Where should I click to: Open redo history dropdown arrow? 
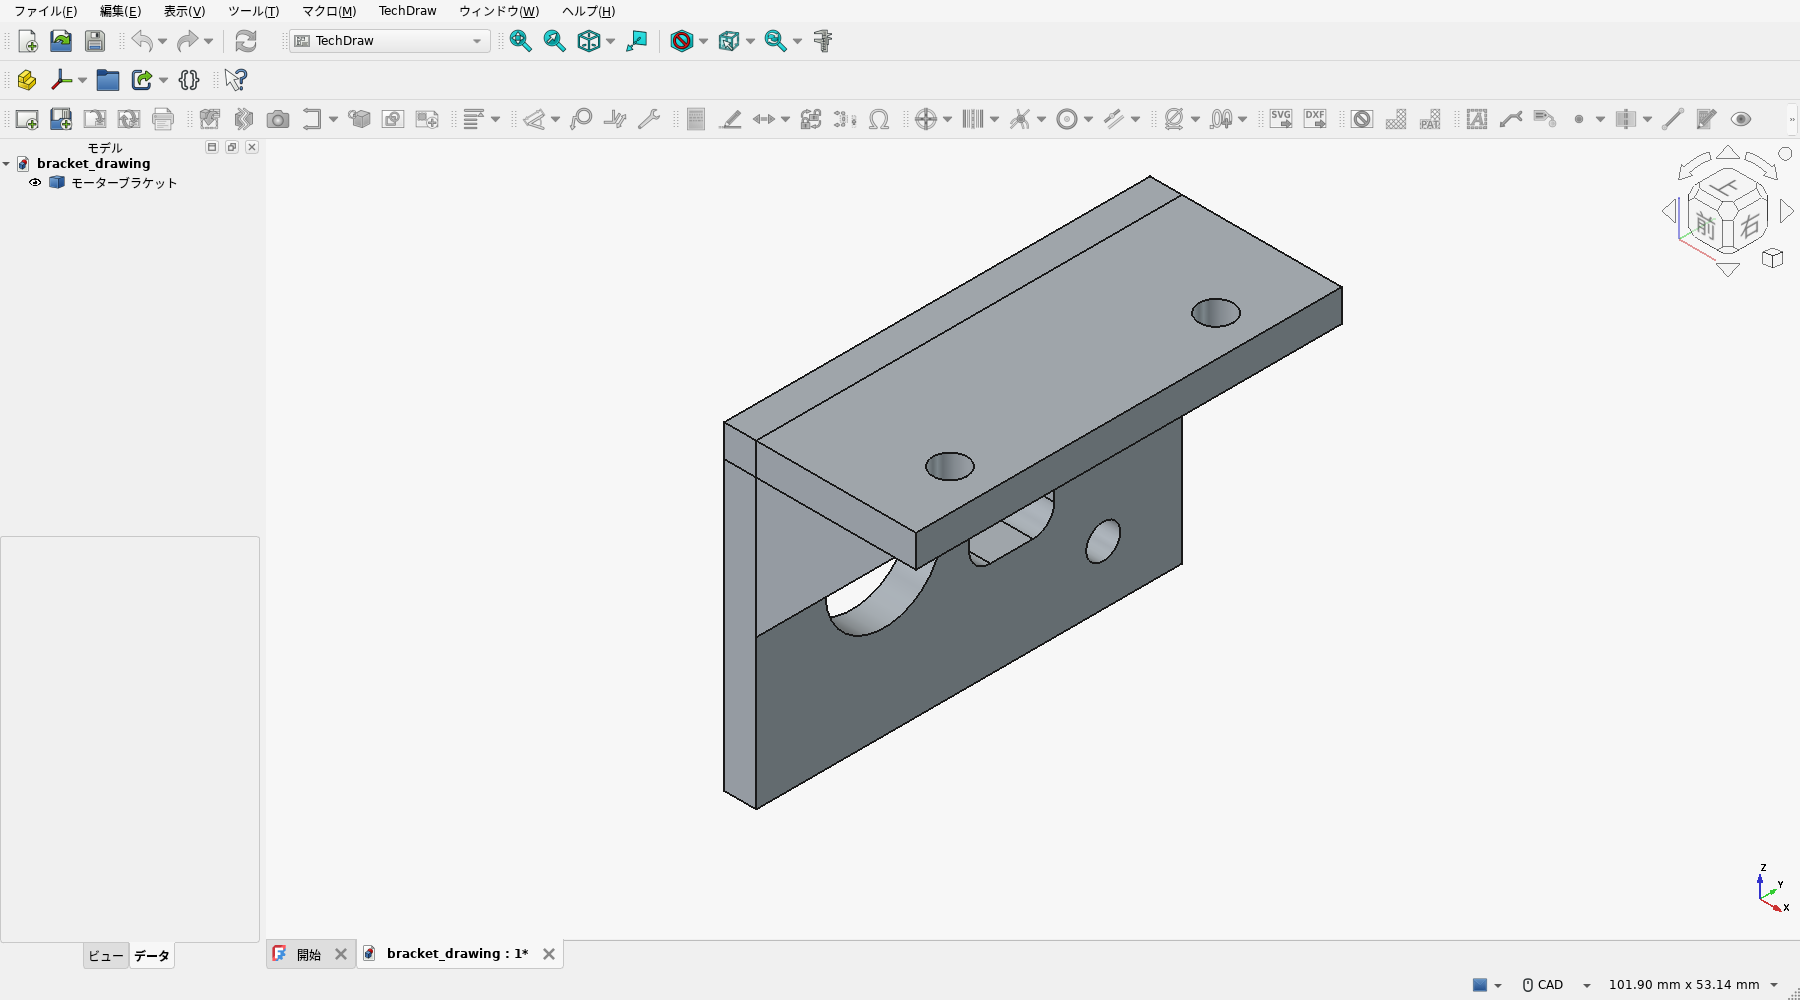[208, 41]
